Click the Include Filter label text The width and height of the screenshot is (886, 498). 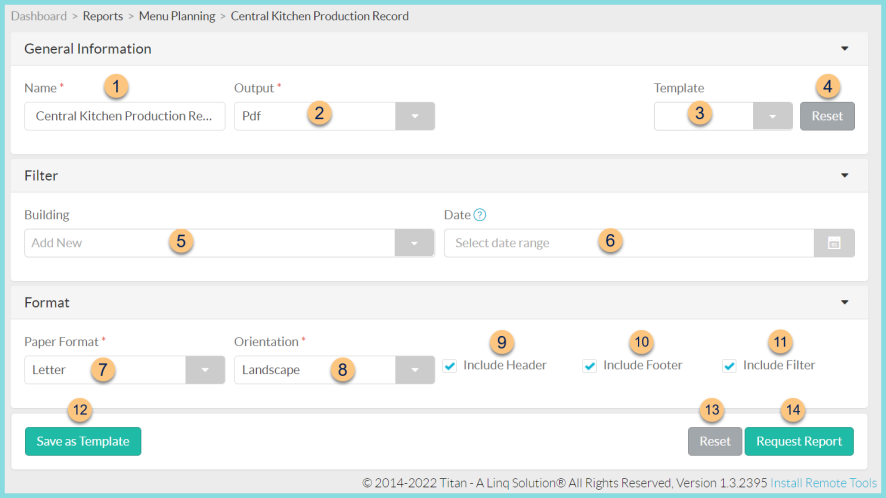point(779,365)
